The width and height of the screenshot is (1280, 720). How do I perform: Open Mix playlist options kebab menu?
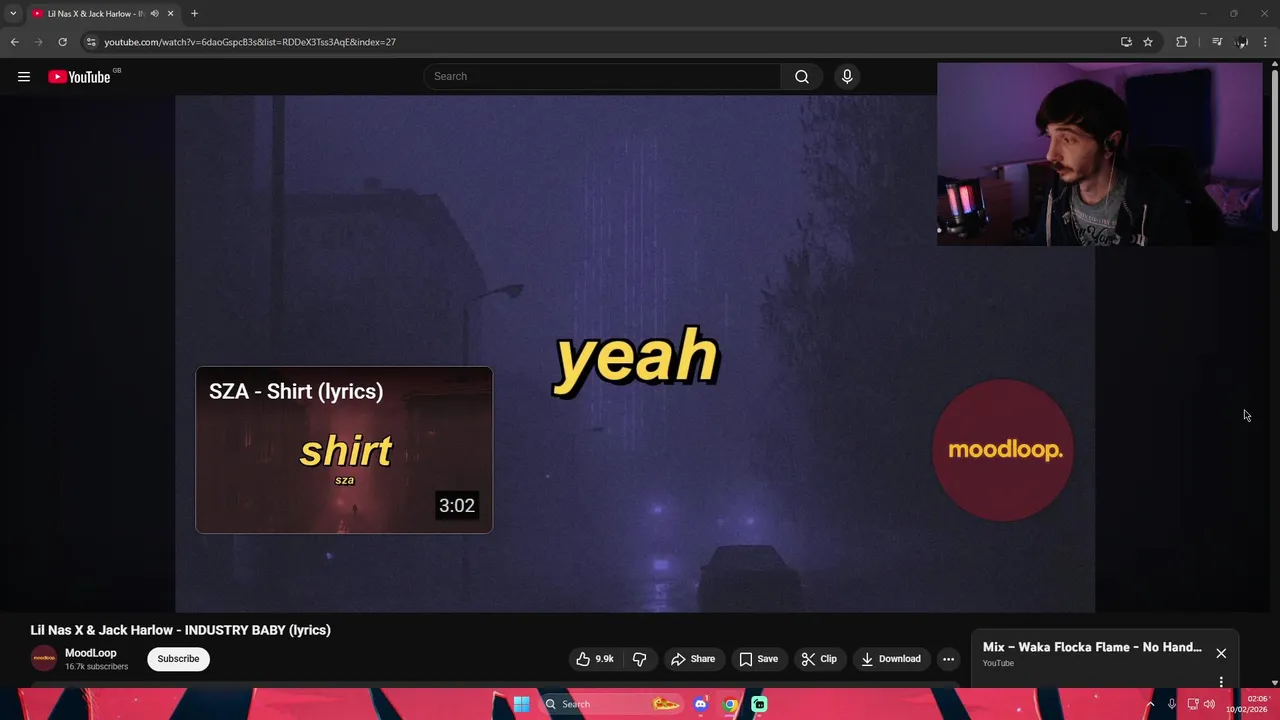[1221, 682]
